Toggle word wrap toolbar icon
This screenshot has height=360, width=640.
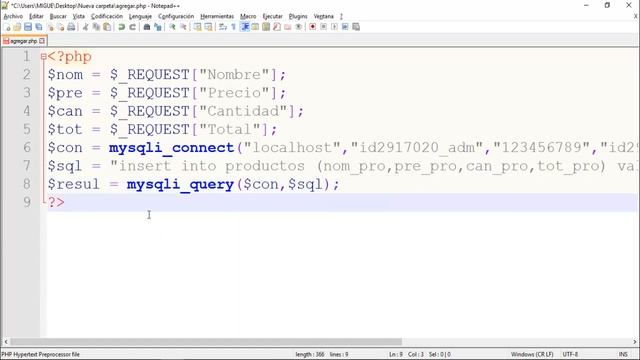point(223,27)
